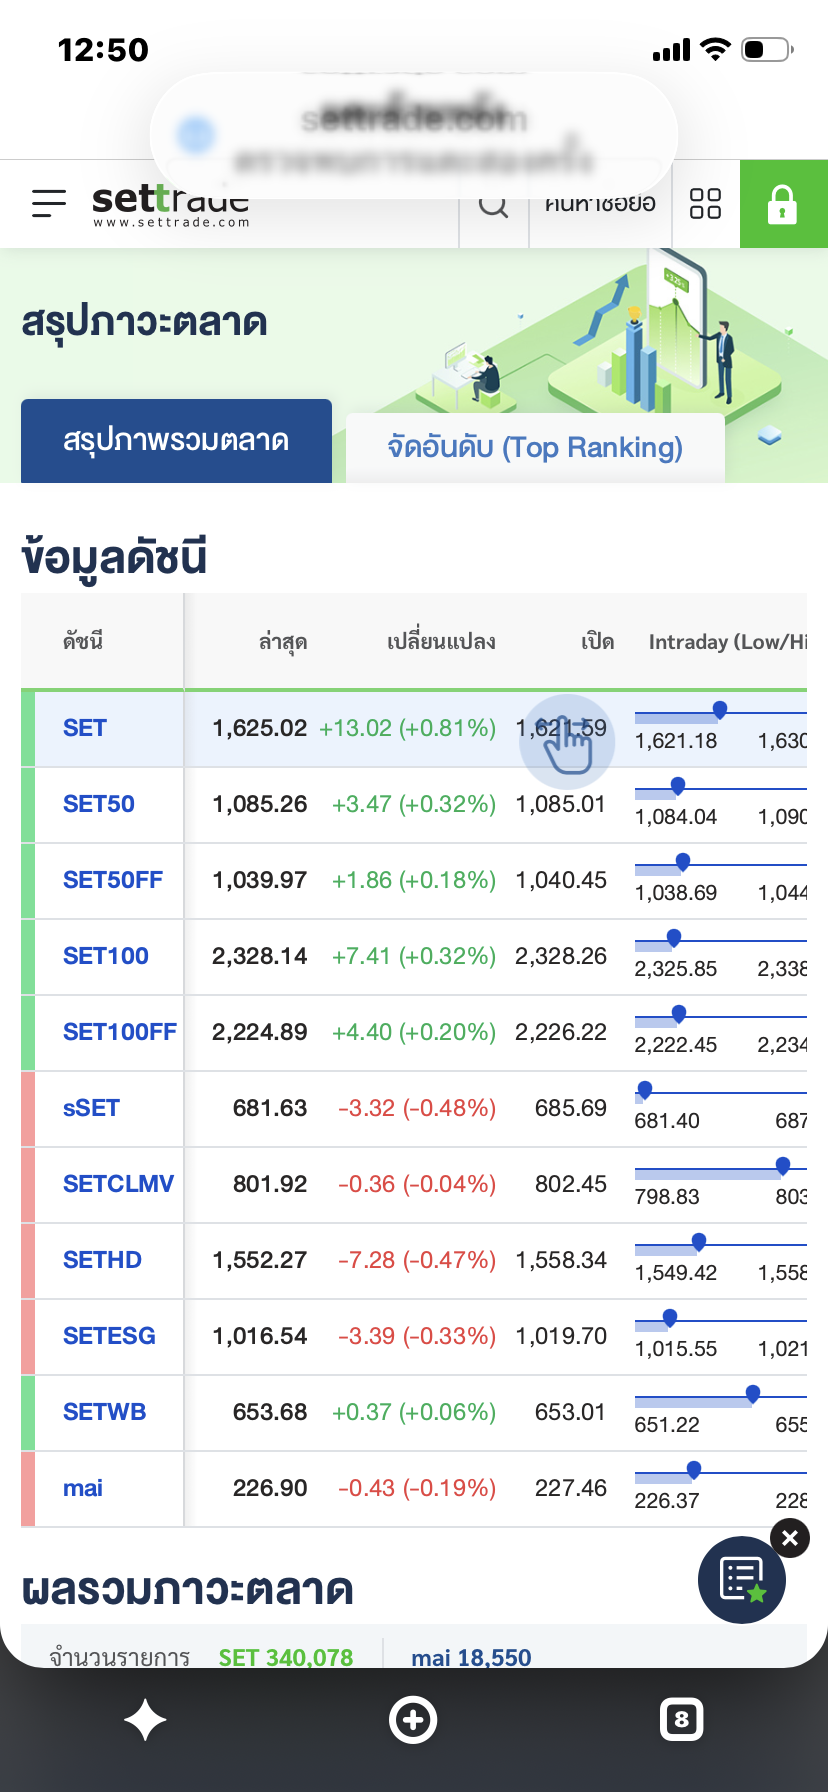Open the SETESG index link

pos(109,1336)
